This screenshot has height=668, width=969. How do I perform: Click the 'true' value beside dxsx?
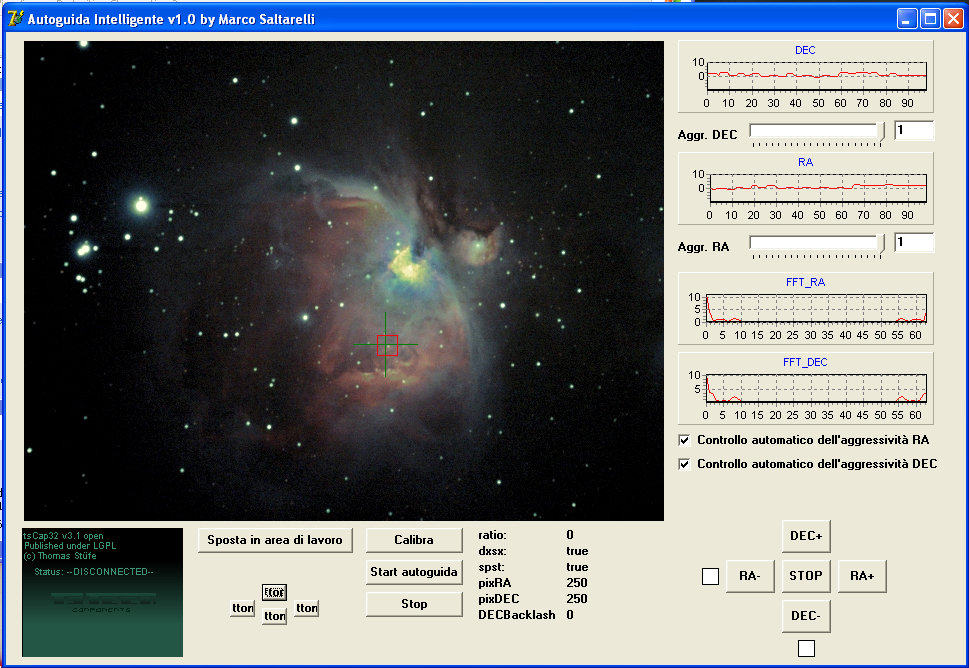point(577,551)
